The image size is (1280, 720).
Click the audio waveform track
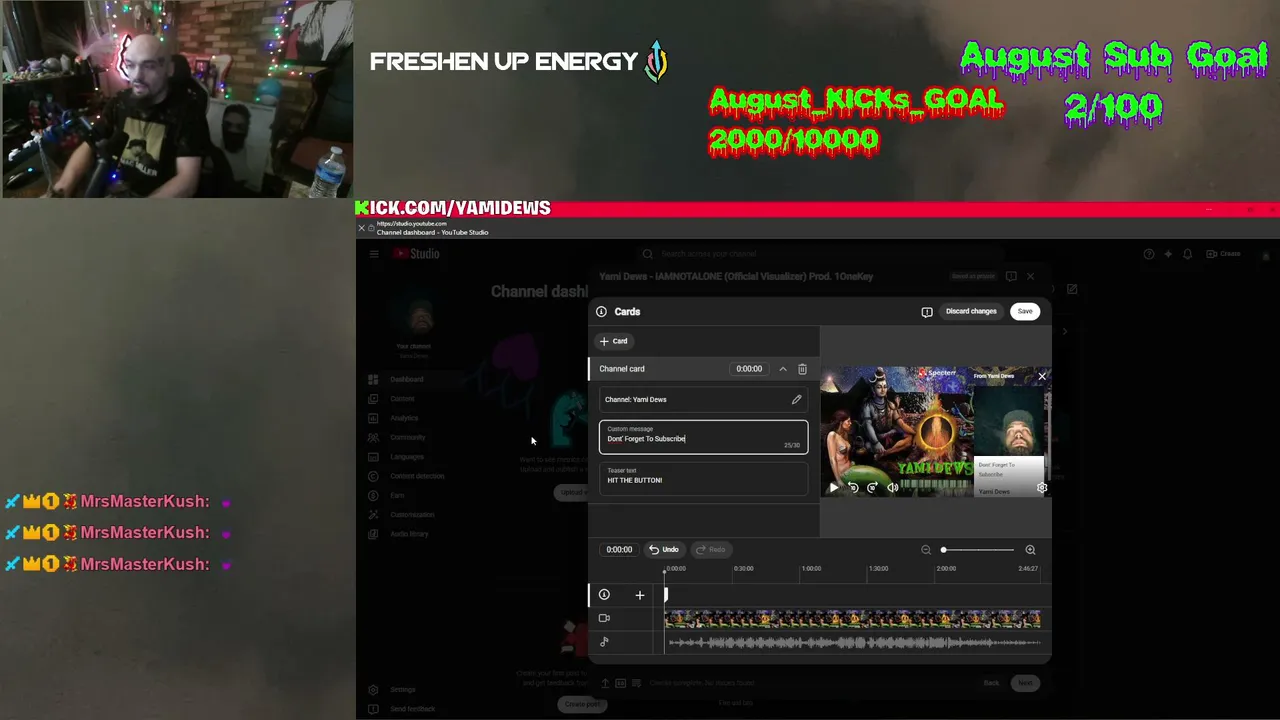(853, 642)
